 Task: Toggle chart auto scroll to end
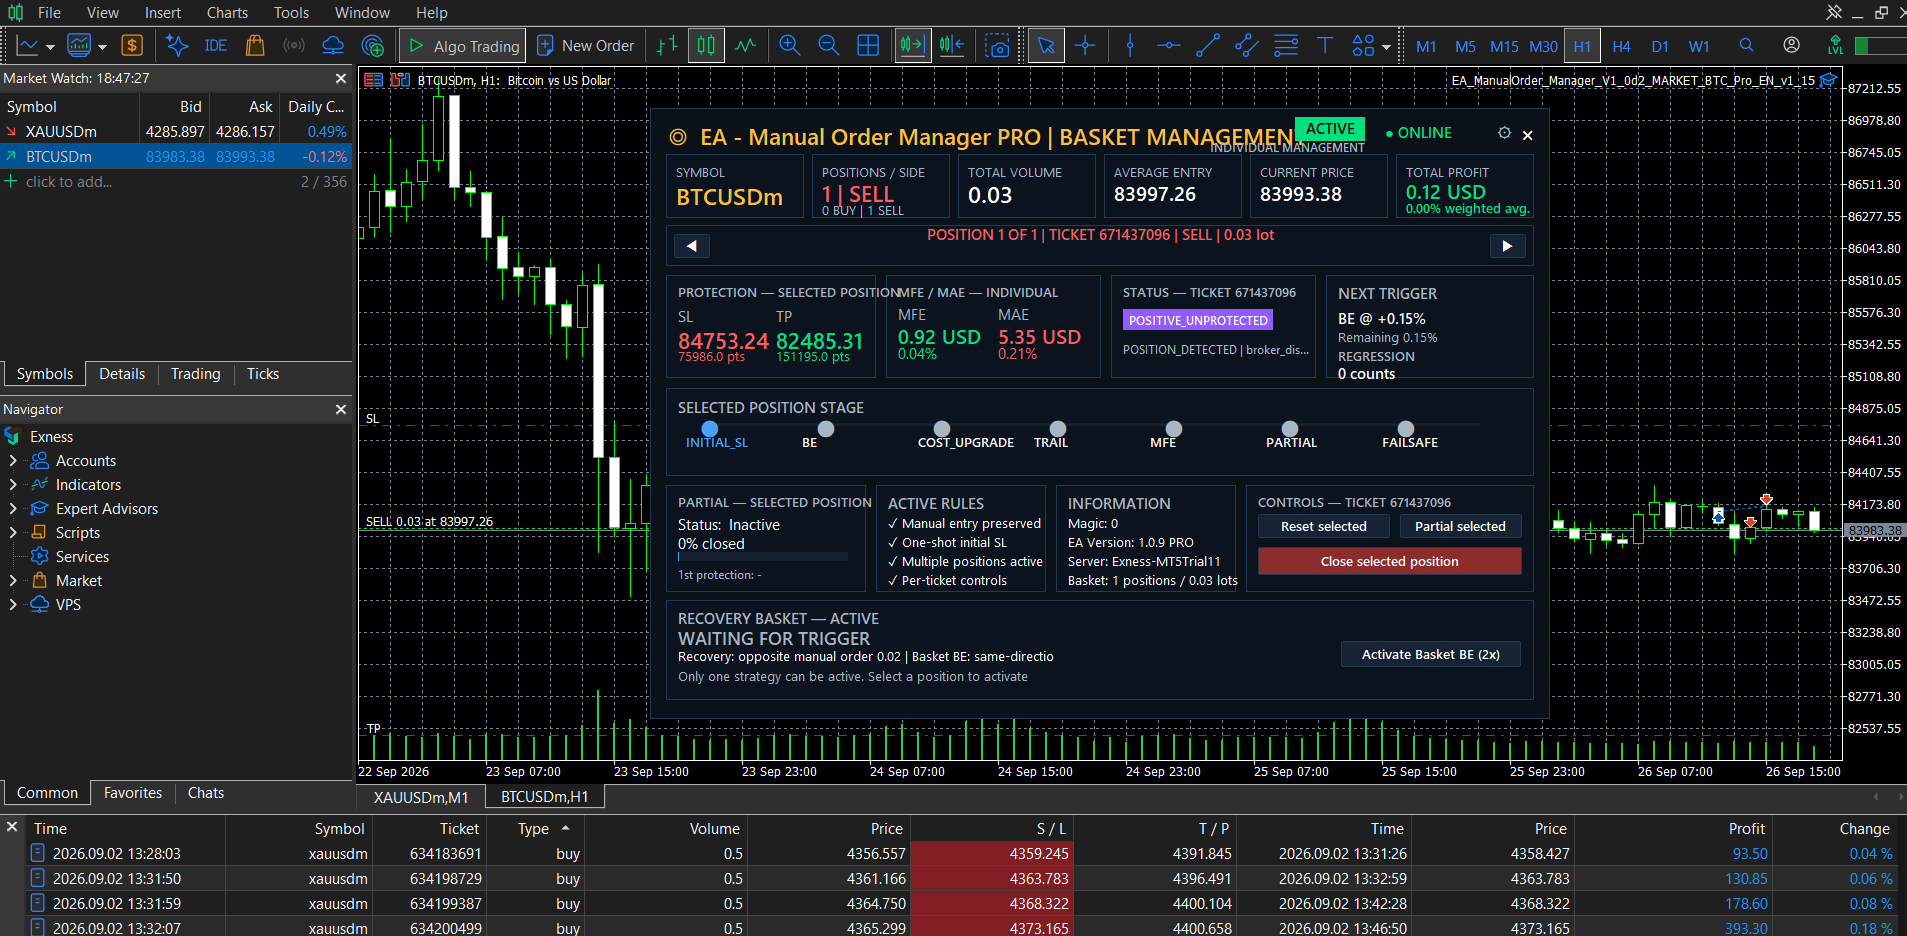tap(912, 46)
